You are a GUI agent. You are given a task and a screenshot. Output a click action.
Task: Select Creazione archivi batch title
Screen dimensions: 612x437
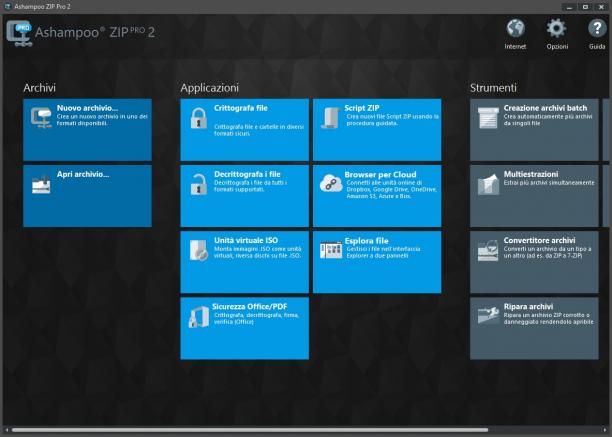(545, 108)
